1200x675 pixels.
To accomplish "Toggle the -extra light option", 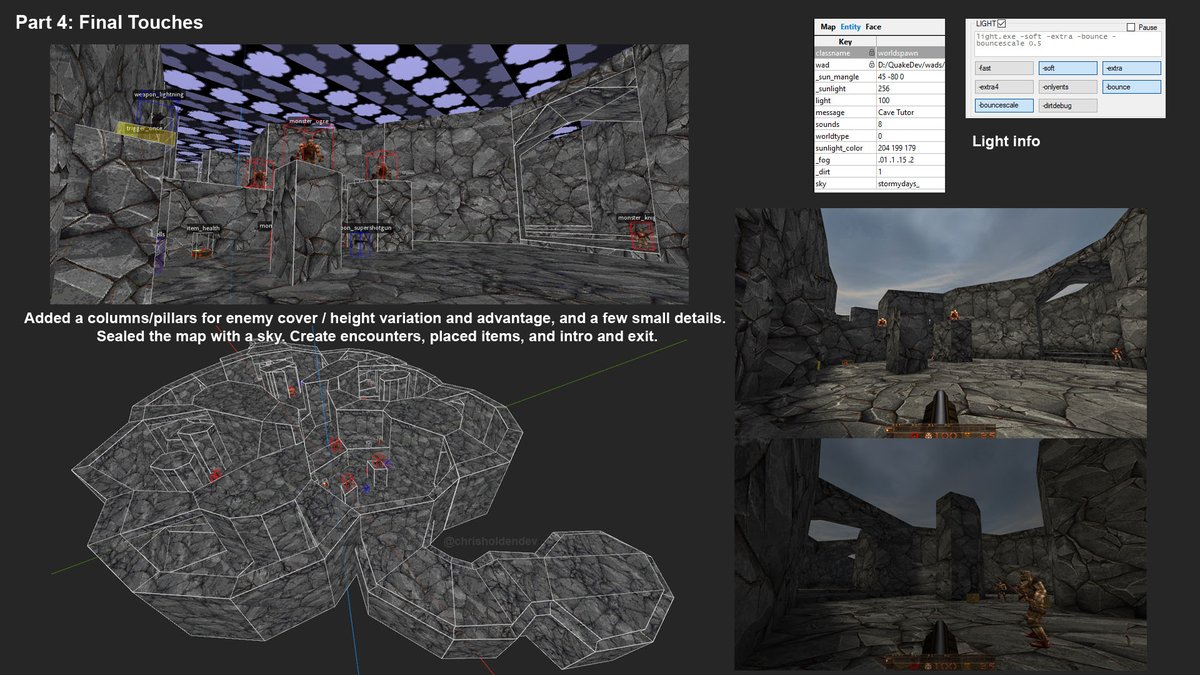I will (x=1132, y=68).
